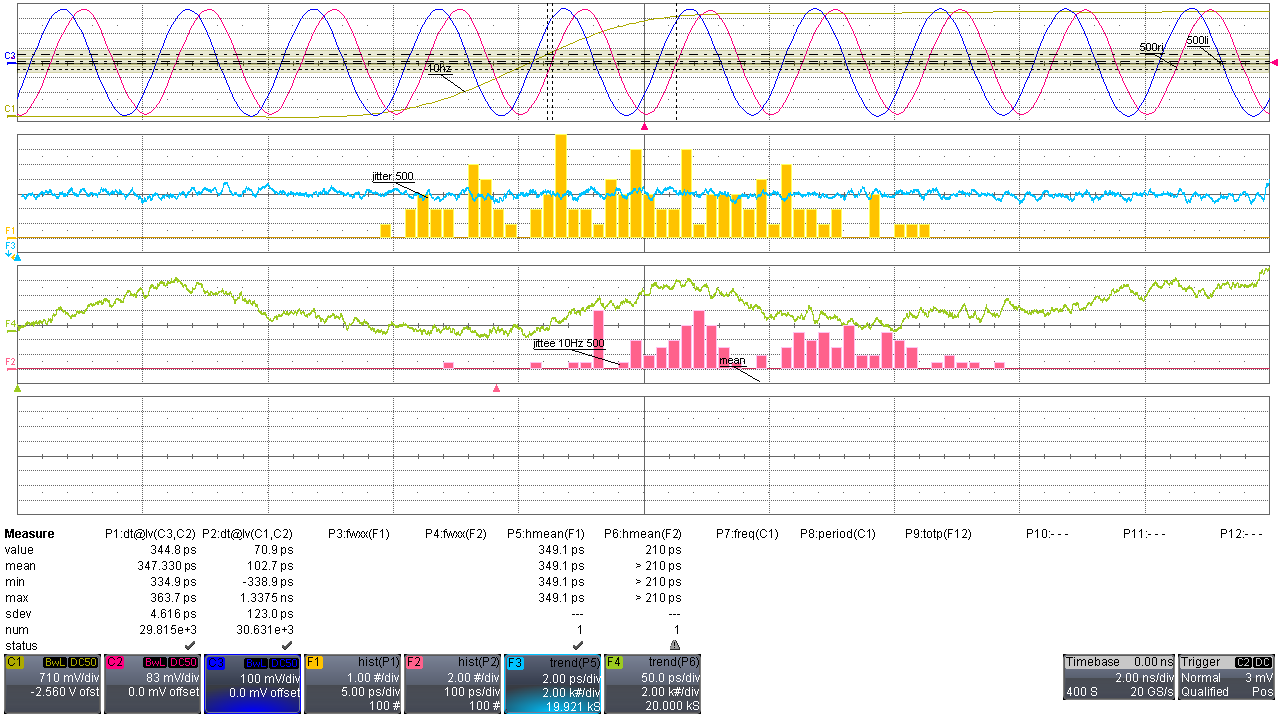
Task: Click the Measure table header
Action: pyautogui.click(x=30, y=534)
